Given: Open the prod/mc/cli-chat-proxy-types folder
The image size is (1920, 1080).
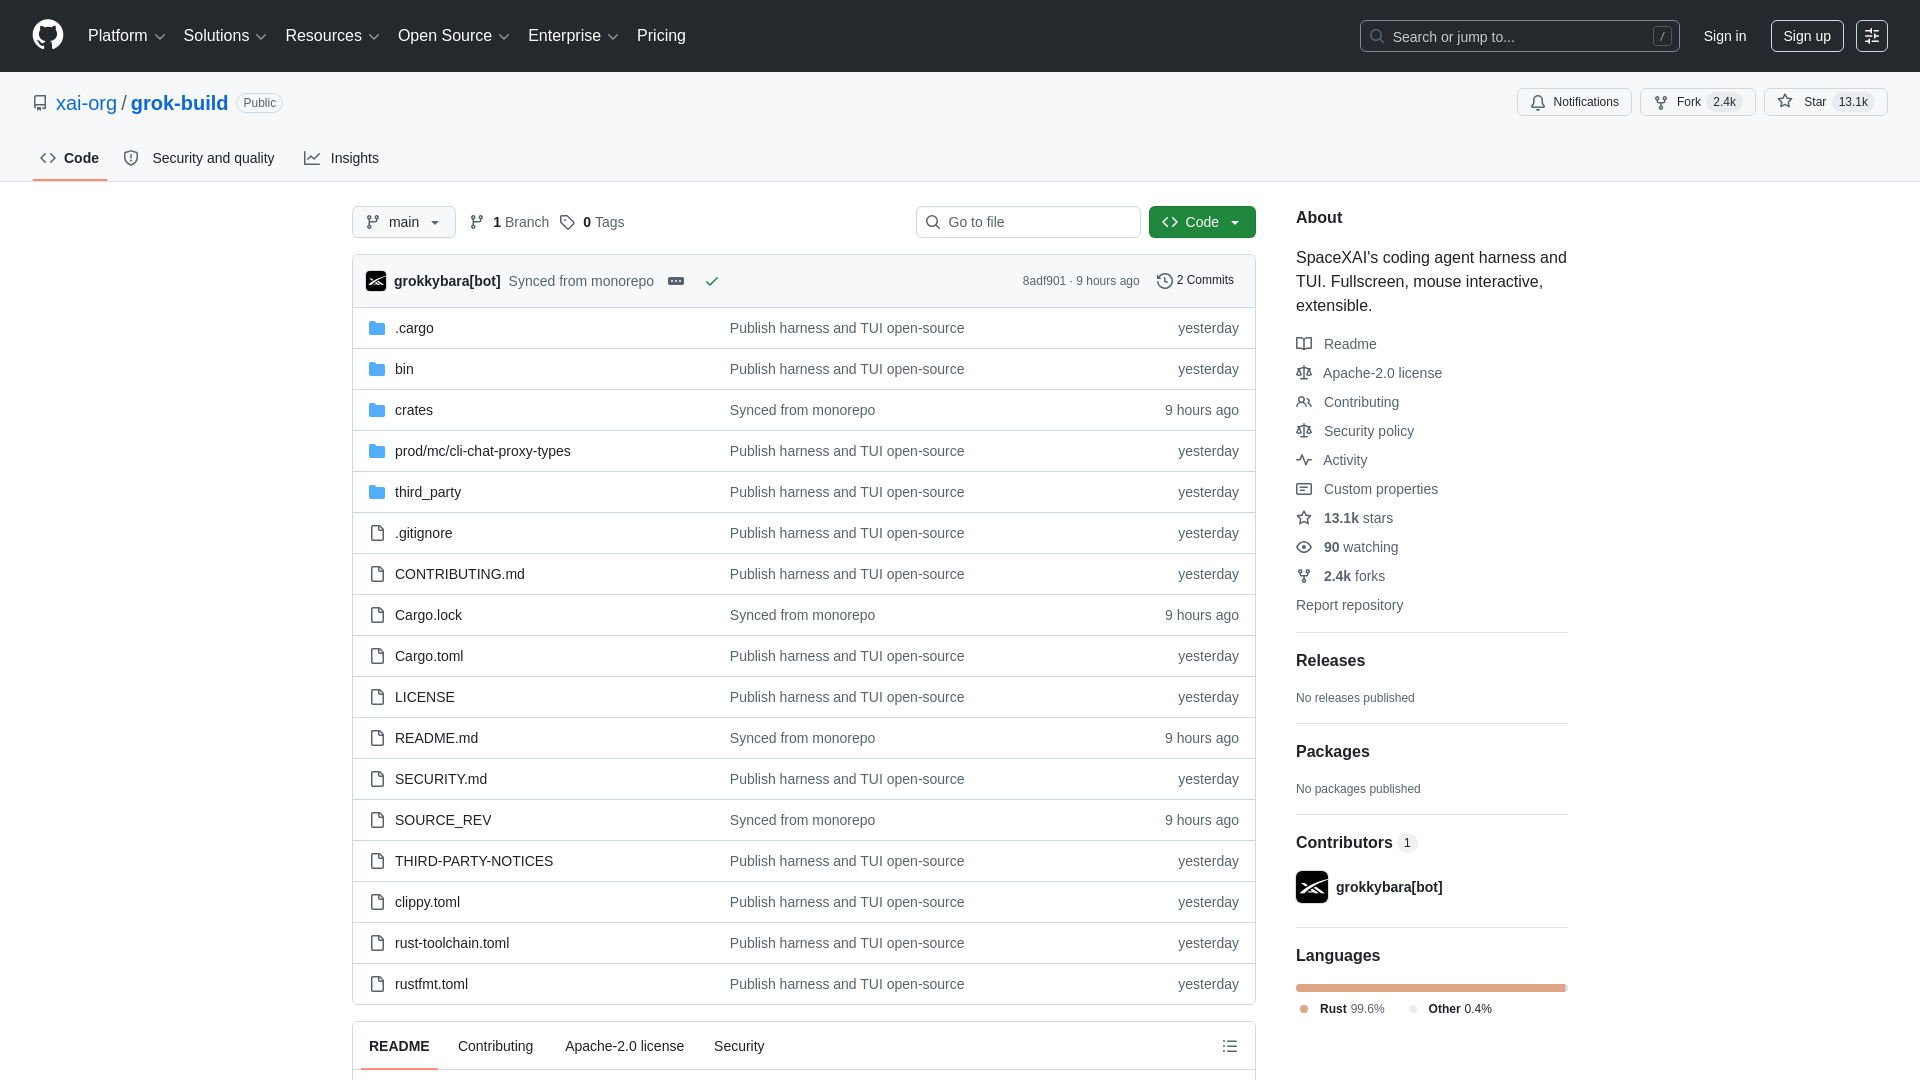Looking at the screenshot, I should pyautogui.click(x=483, y=451).
